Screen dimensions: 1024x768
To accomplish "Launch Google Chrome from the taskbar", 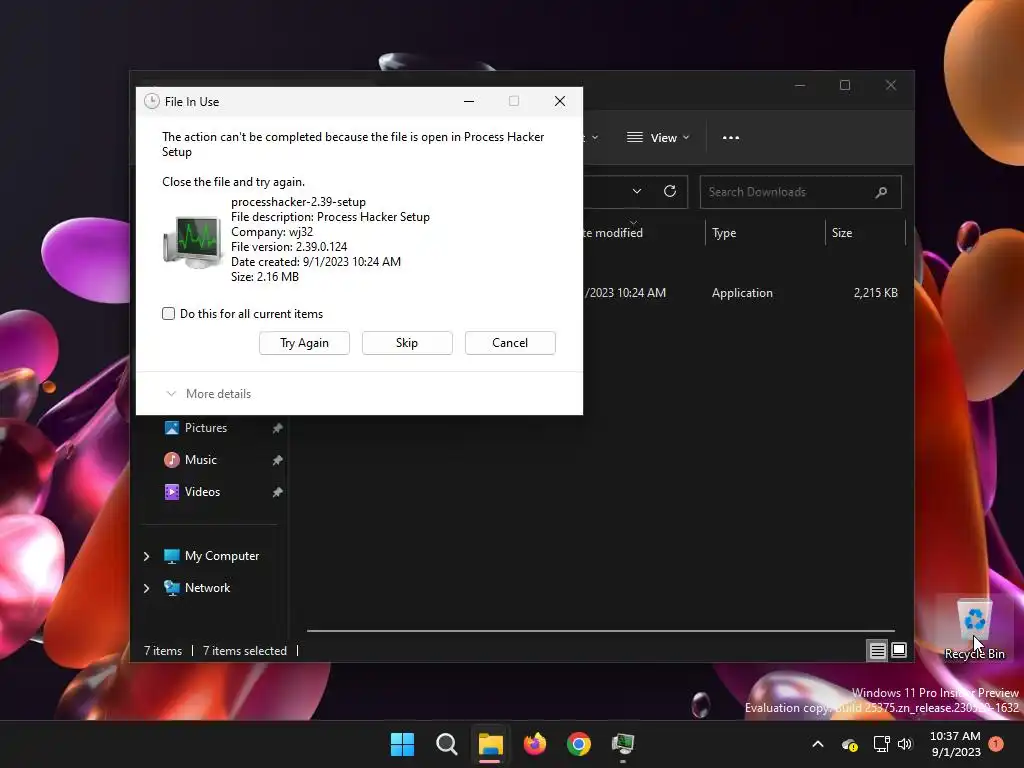I will pyautogui.click(x=579, y=744).
